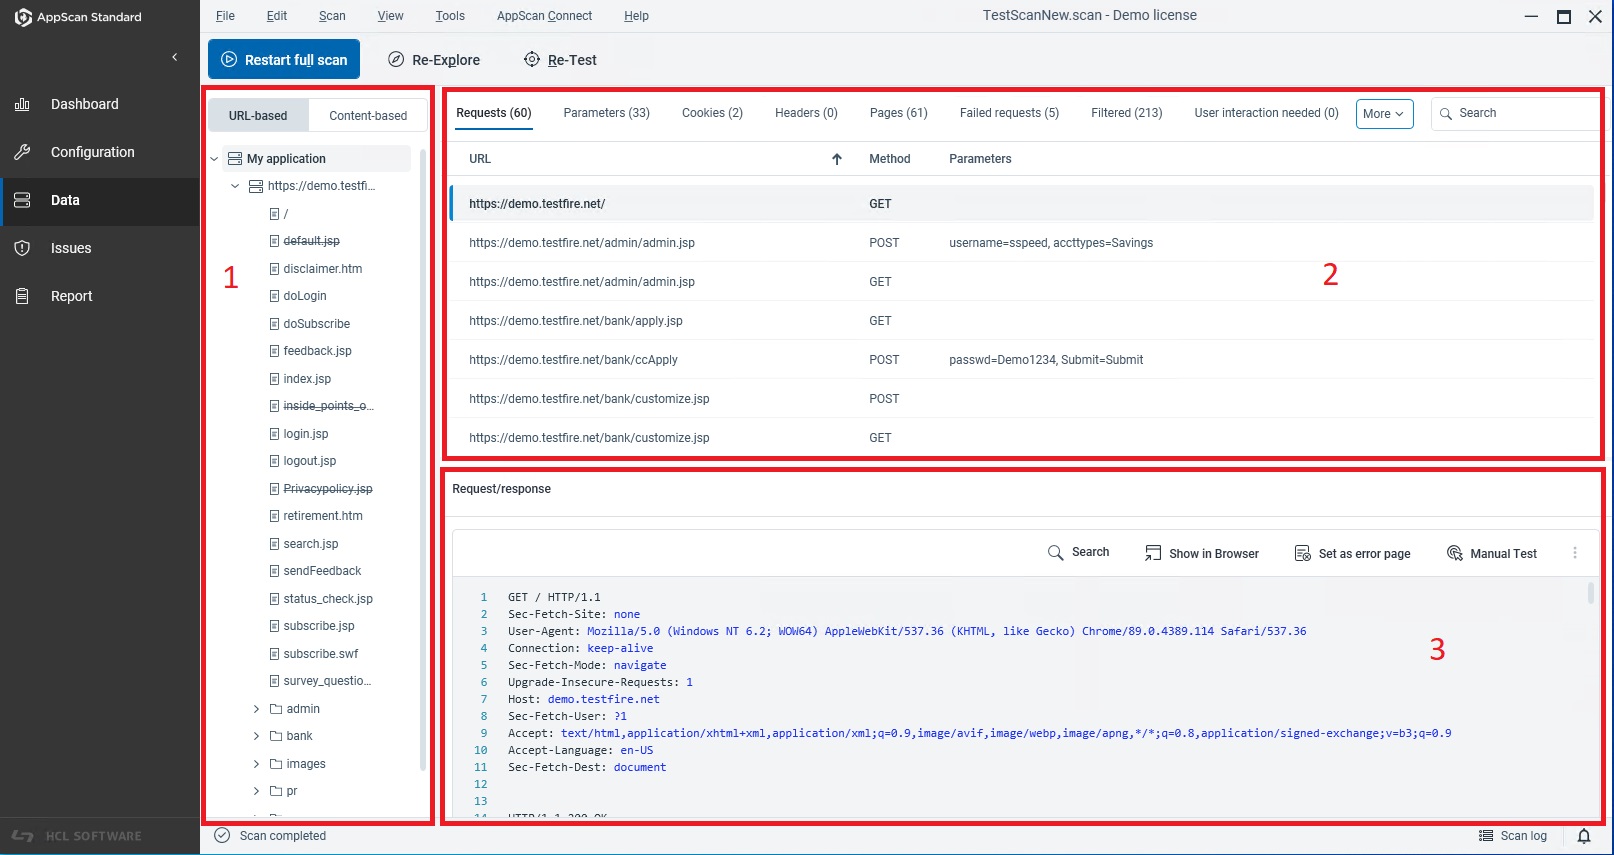This screenshot has height=855, width=1614.
Task: Switch to Content-based view
Action: [x=368, y=116]
